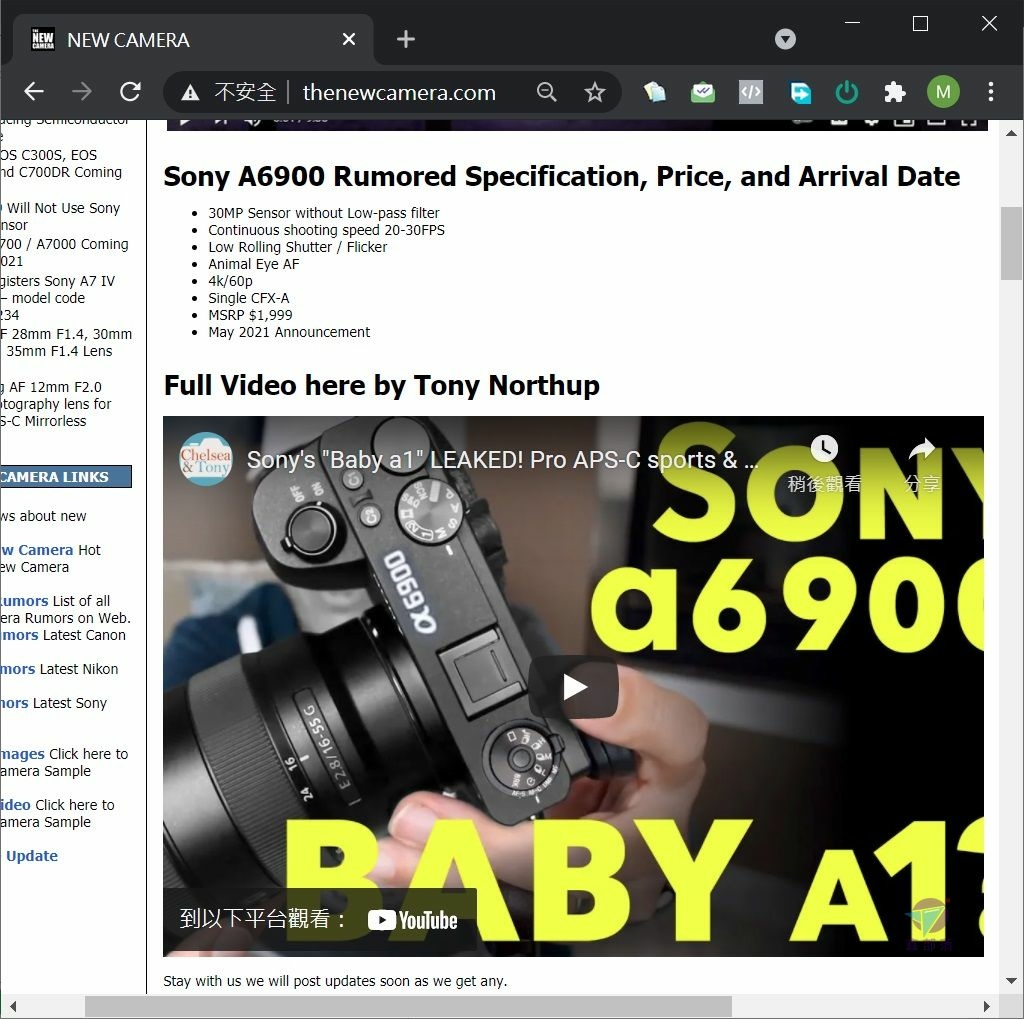The height and width of the screenshot is (1019, 1024).
Task: Click the Full Video here by Tony Northup heading
Action: pyautogui.click(x=381, y=385)
